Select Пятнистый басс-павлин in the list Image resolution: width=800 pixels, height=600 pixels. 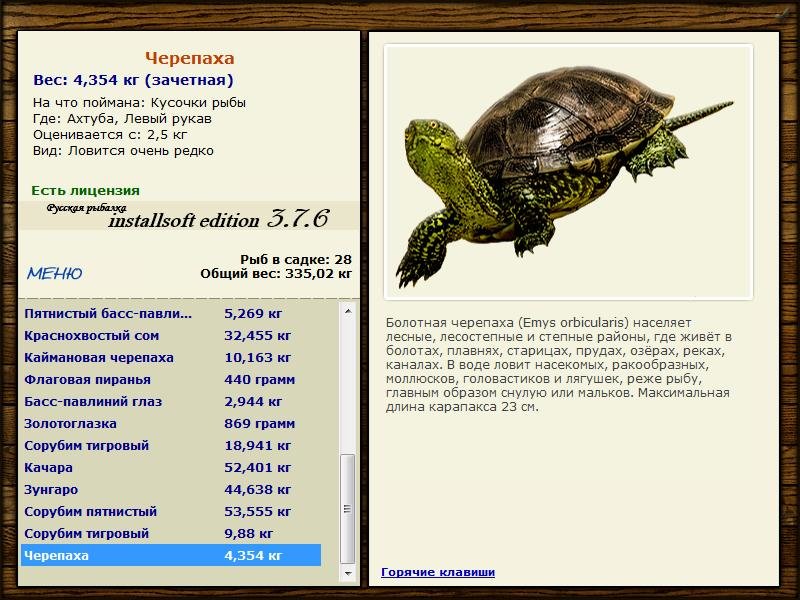tap(171, 313)
